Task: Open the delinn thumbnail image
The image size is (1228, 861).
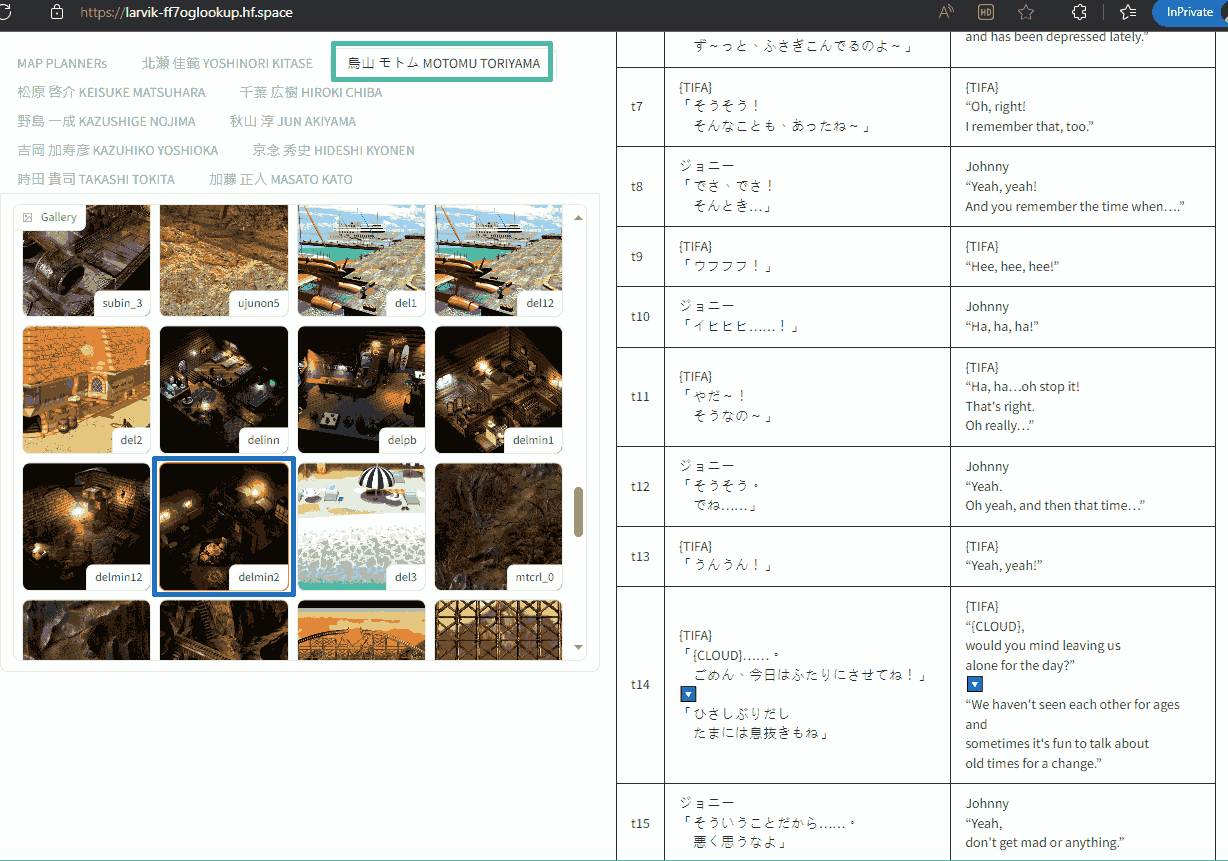Action: coord(224,389)
